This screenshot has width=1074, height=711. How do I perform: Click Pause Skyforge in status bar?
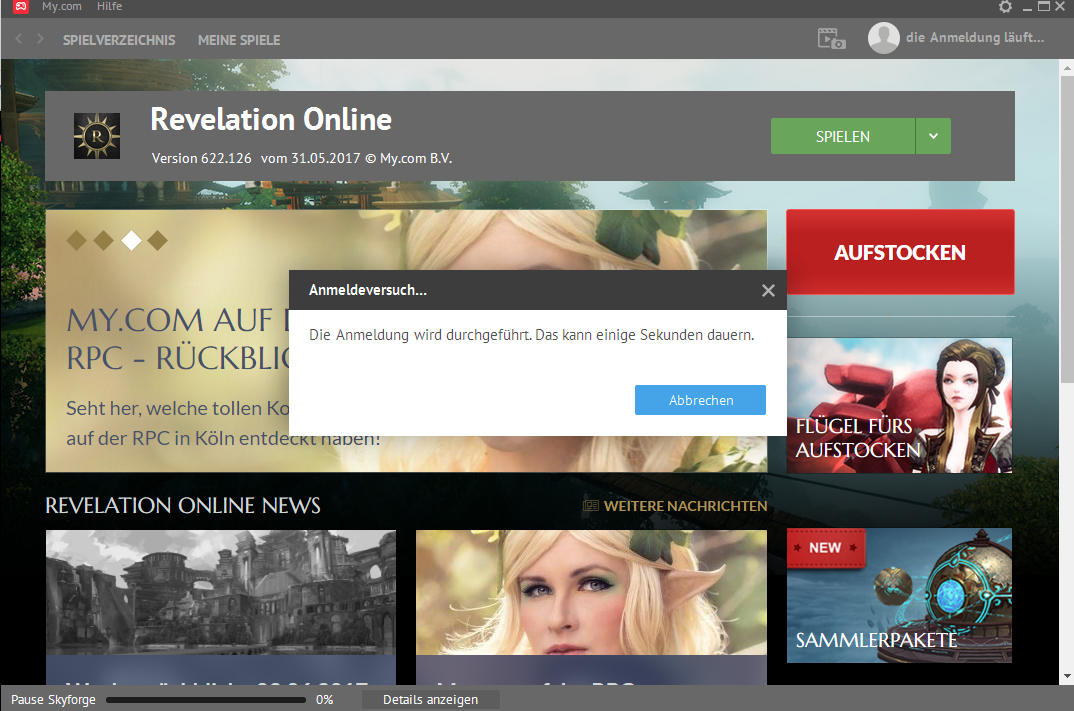[53, 699]
